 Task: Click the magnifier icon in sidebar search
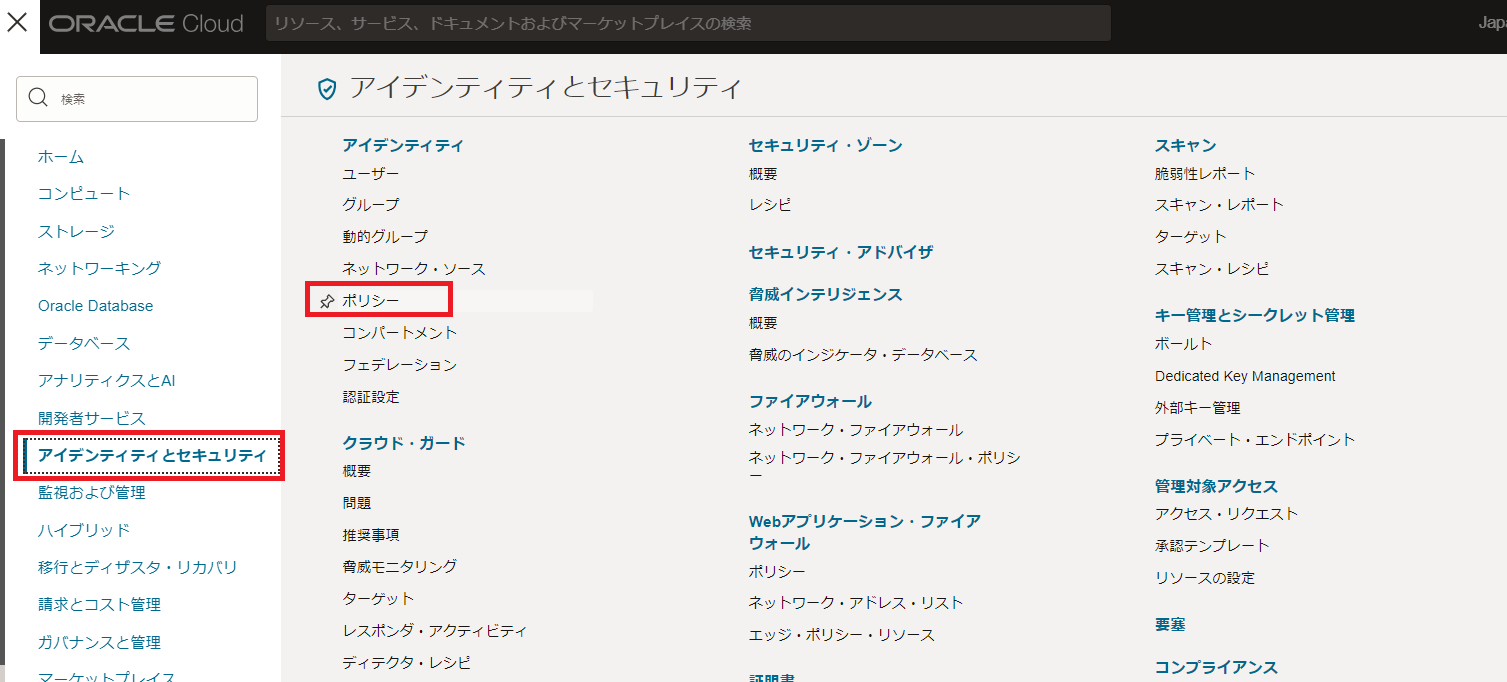(x=39, y=98)
